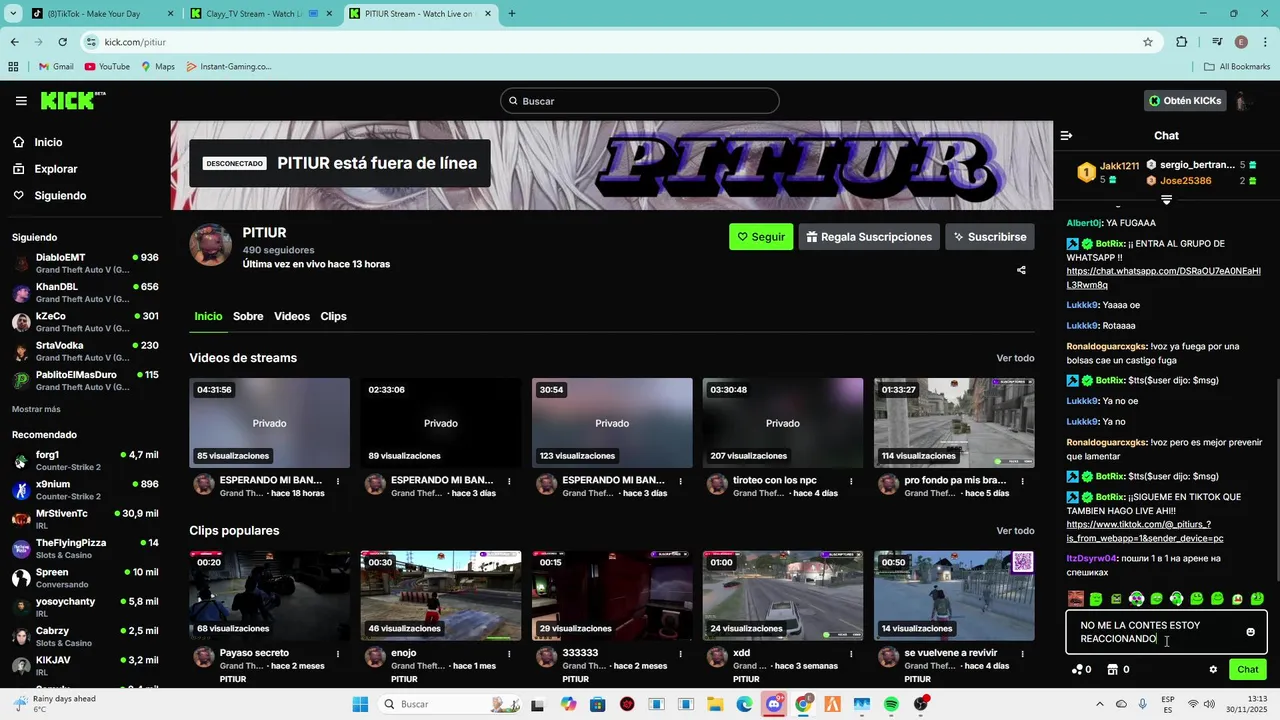1280x720 pixels.
Task: Open chat settings gear icon
Action: coord(1213,670)
